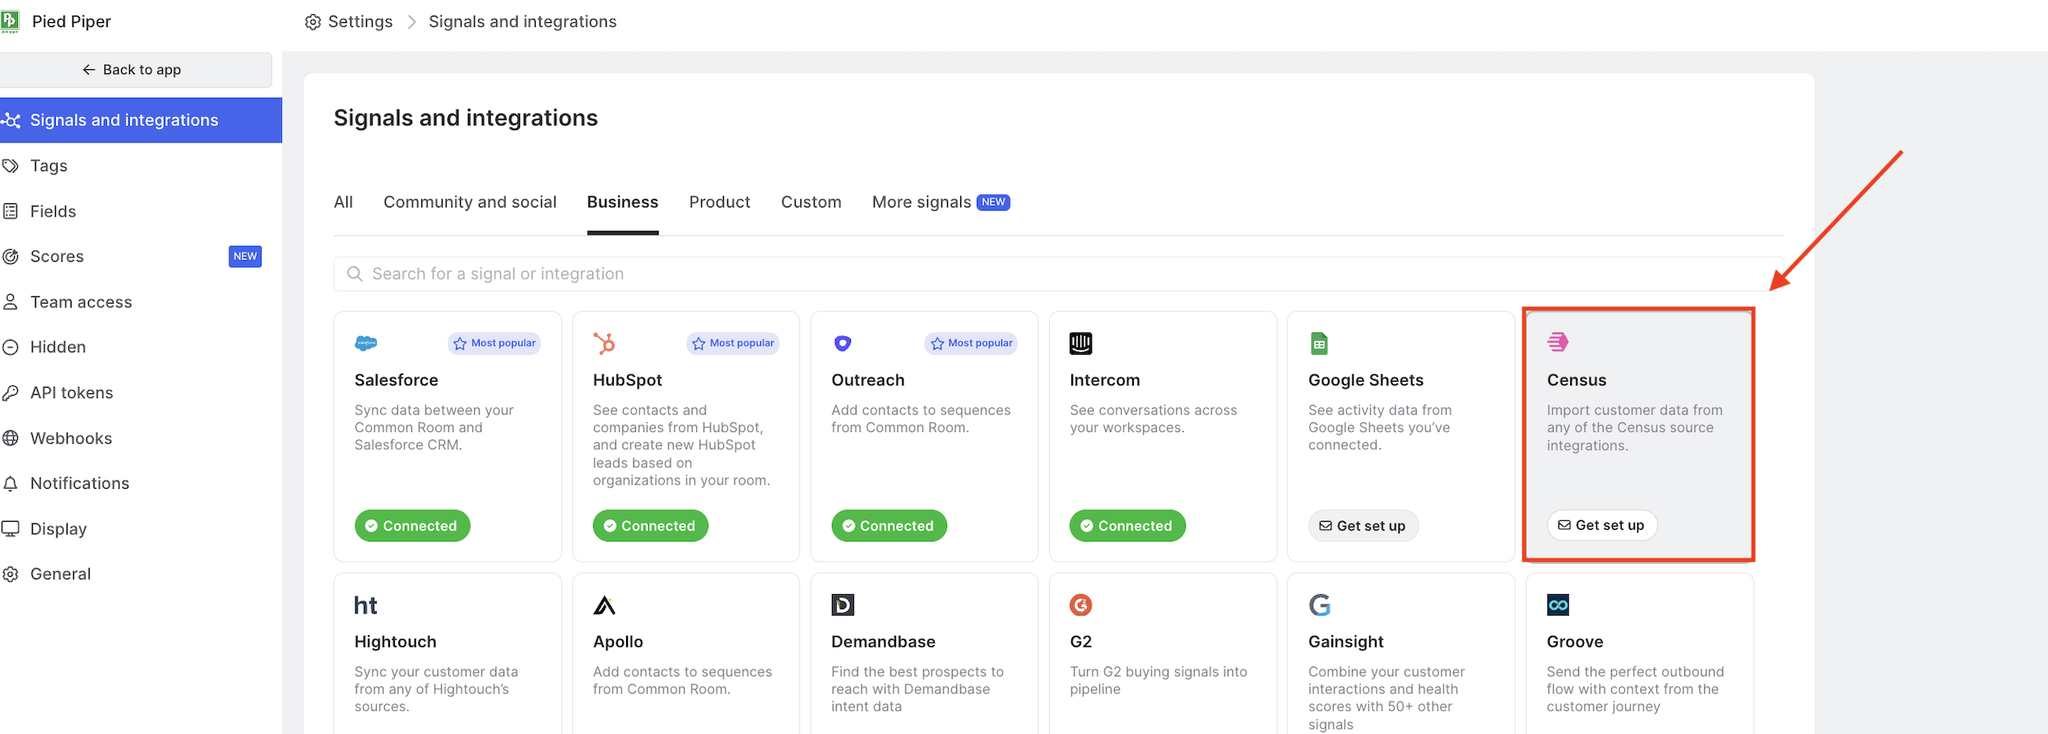
Task: Focus the signal or integration search field
Action: 1059,274
